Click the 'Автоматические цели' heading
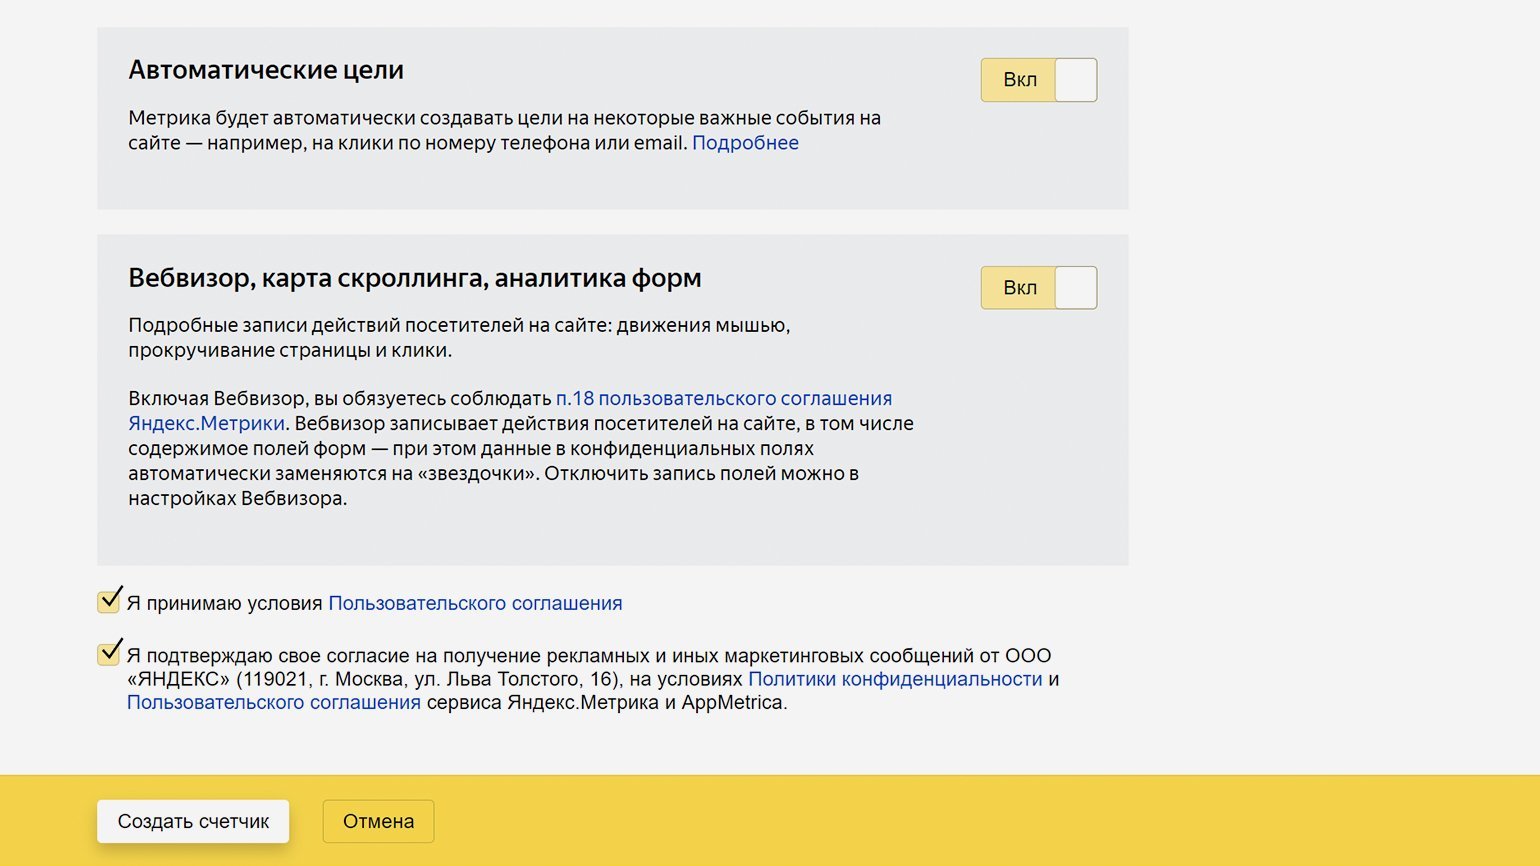 point(266,70)
